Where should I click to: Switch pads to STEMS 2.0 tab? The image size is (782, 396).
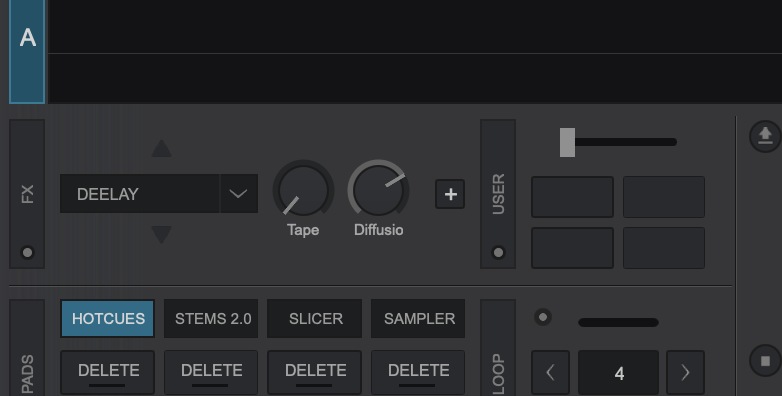click(x=211, y=319)
